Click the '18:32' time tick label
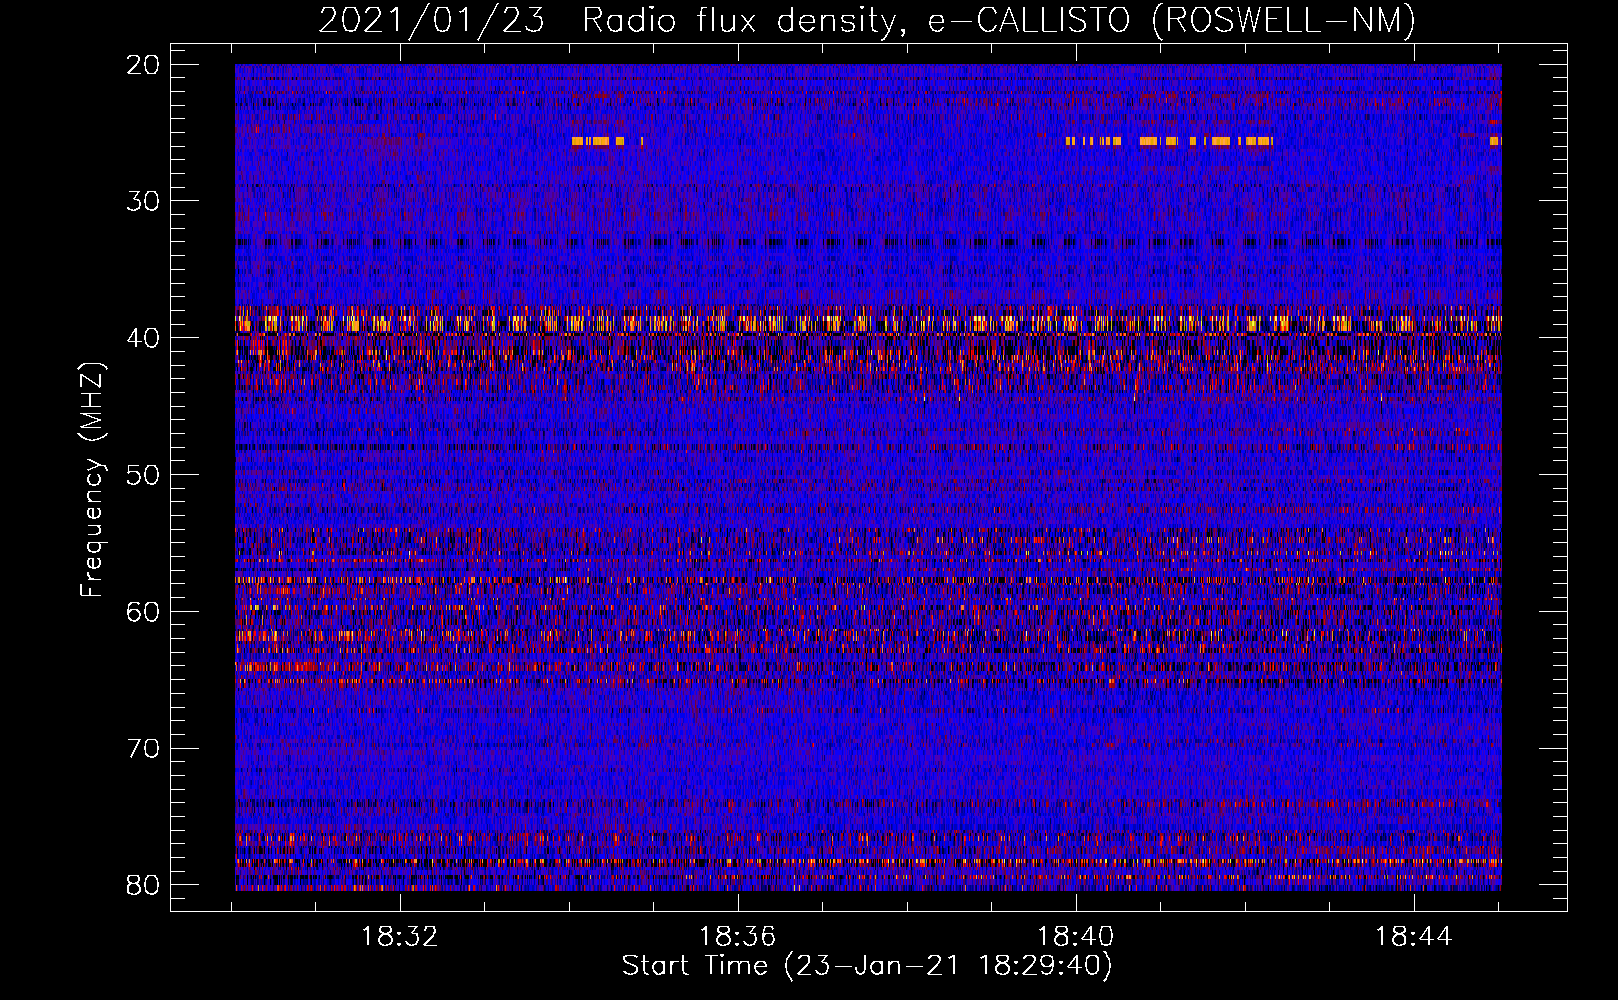The height and width of the screenshot is (1000, 1618). tap(400, 937)
